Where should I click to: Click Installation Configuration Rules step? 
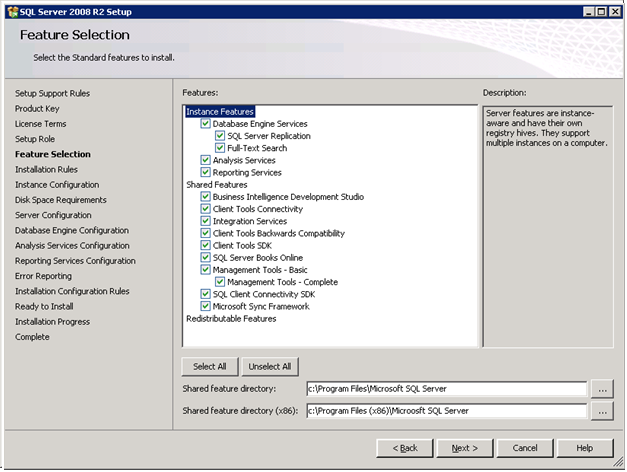pyautogui.click(x=72, y=291)
